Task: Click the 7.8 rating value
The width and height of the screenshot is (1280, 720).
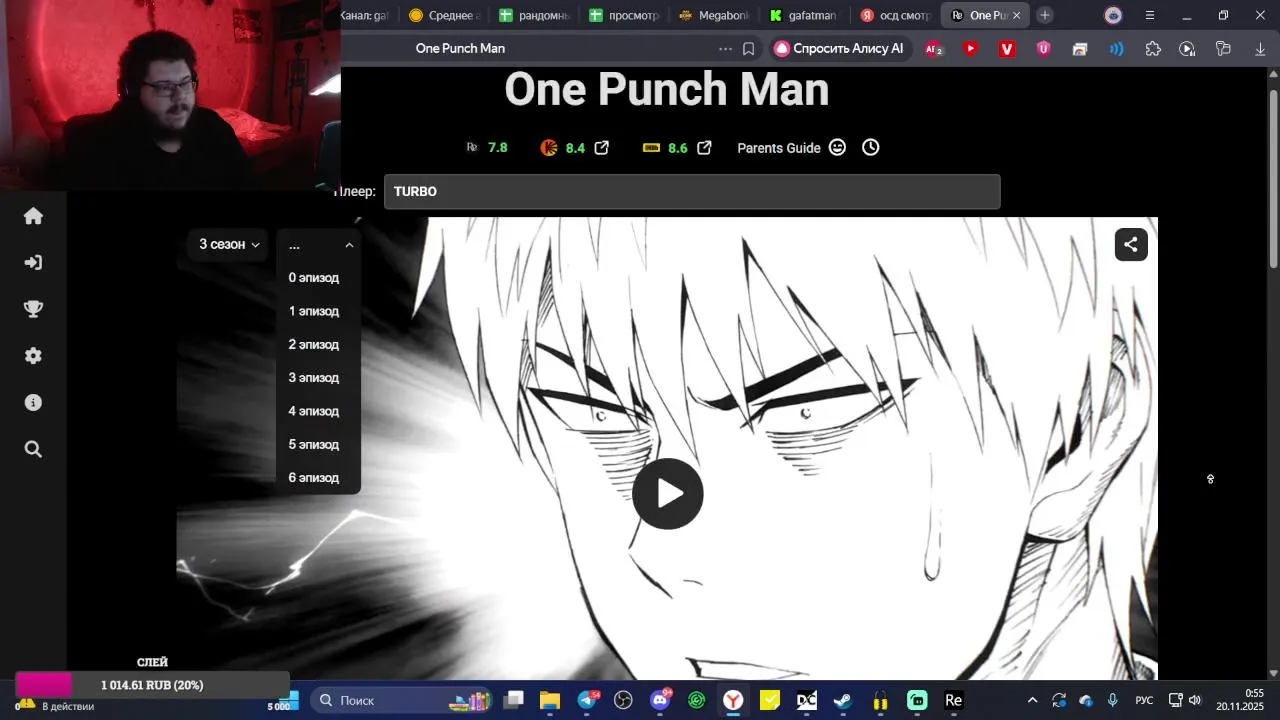Action: coord(498,147)
